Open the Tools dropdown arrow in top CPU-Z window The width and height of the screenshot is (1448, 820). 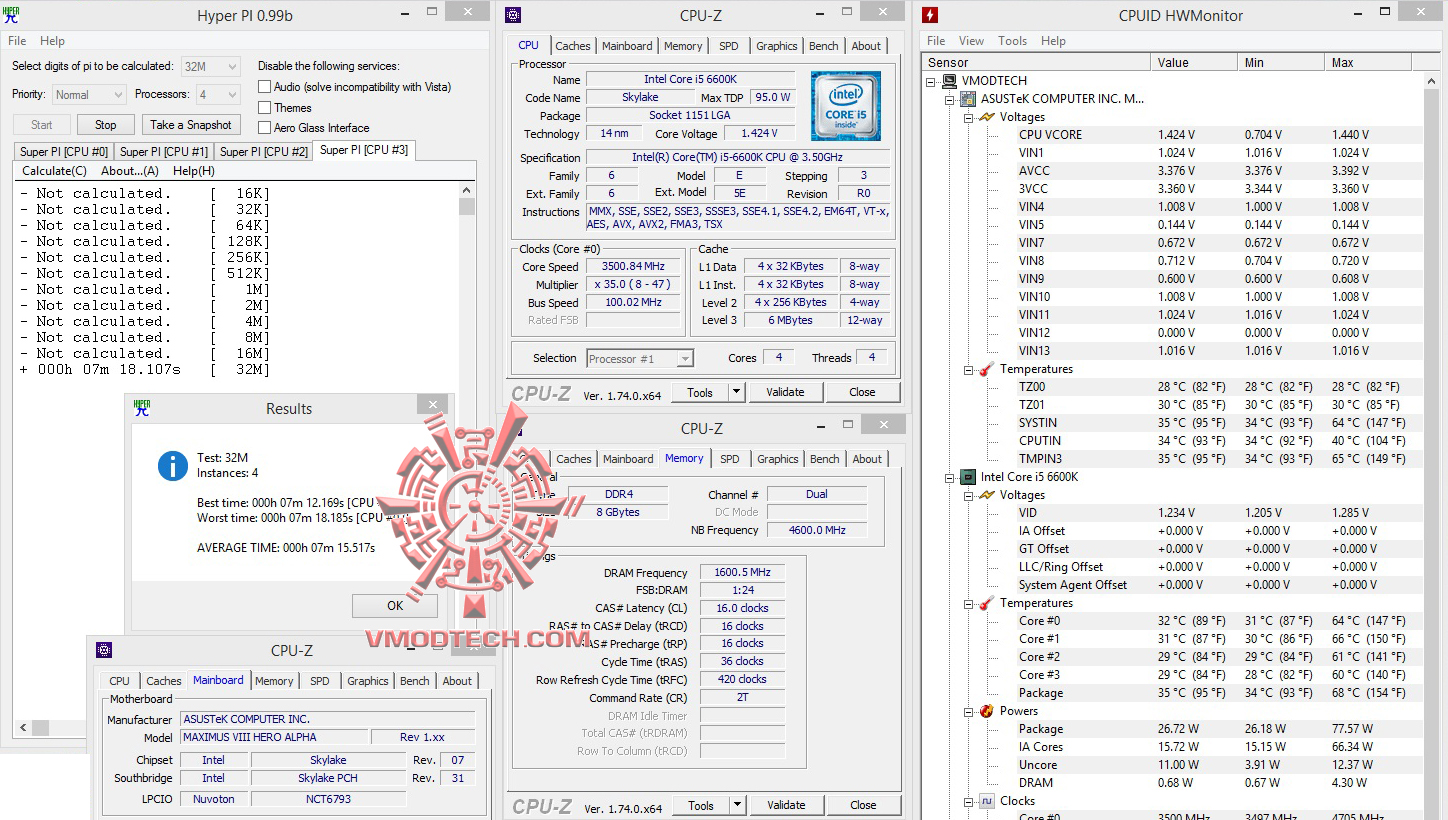click(736, 393)
